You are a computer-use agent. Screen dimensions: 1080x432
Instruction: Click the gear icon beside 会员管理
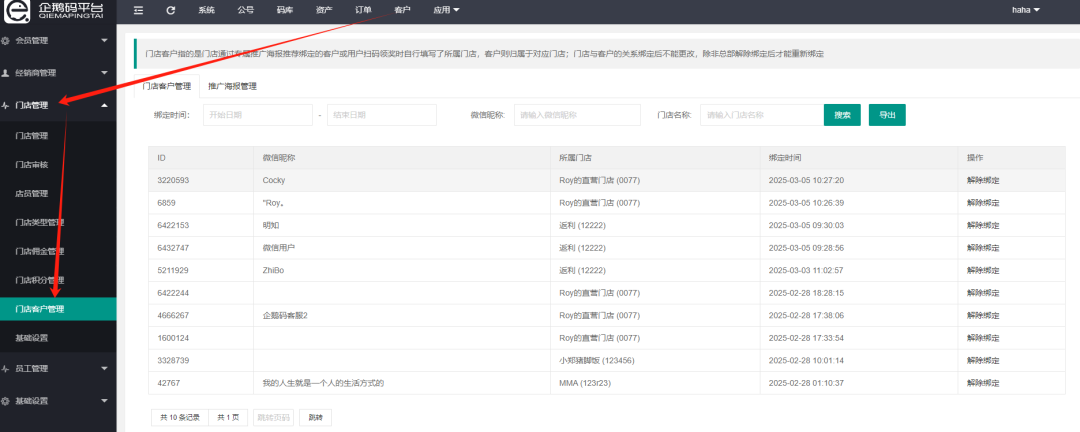point(6,41)
